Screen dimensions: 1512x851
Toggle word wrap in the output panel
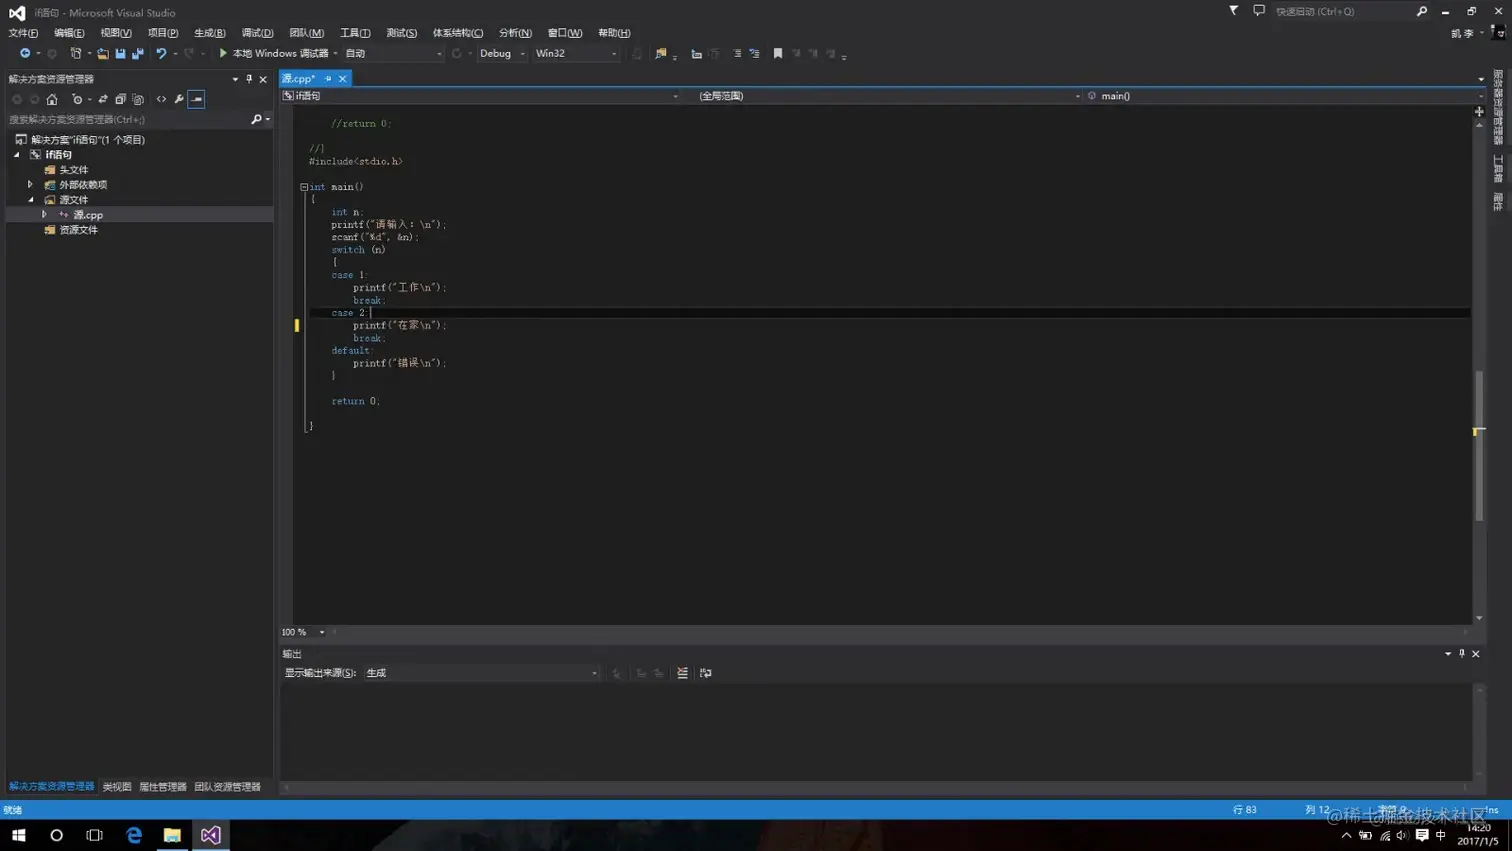tap(706, 673)
